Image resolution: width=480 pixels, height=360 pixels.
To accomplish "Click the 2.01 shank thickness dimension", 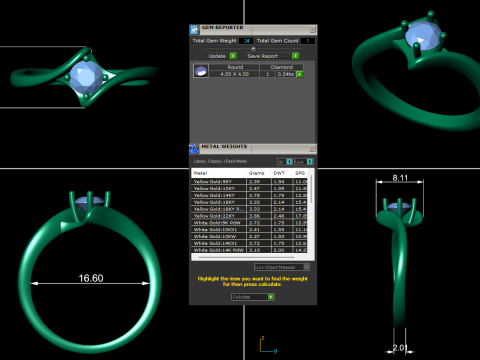I will point(400,348).
